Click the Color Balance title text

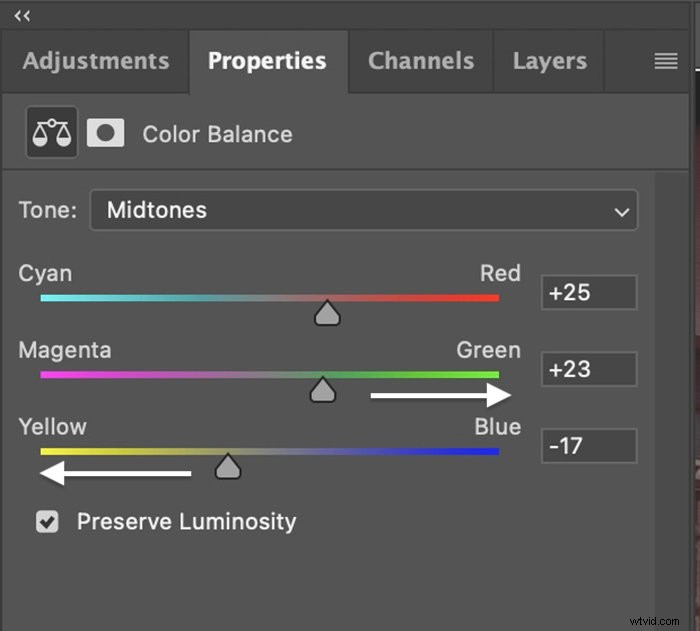217,134
